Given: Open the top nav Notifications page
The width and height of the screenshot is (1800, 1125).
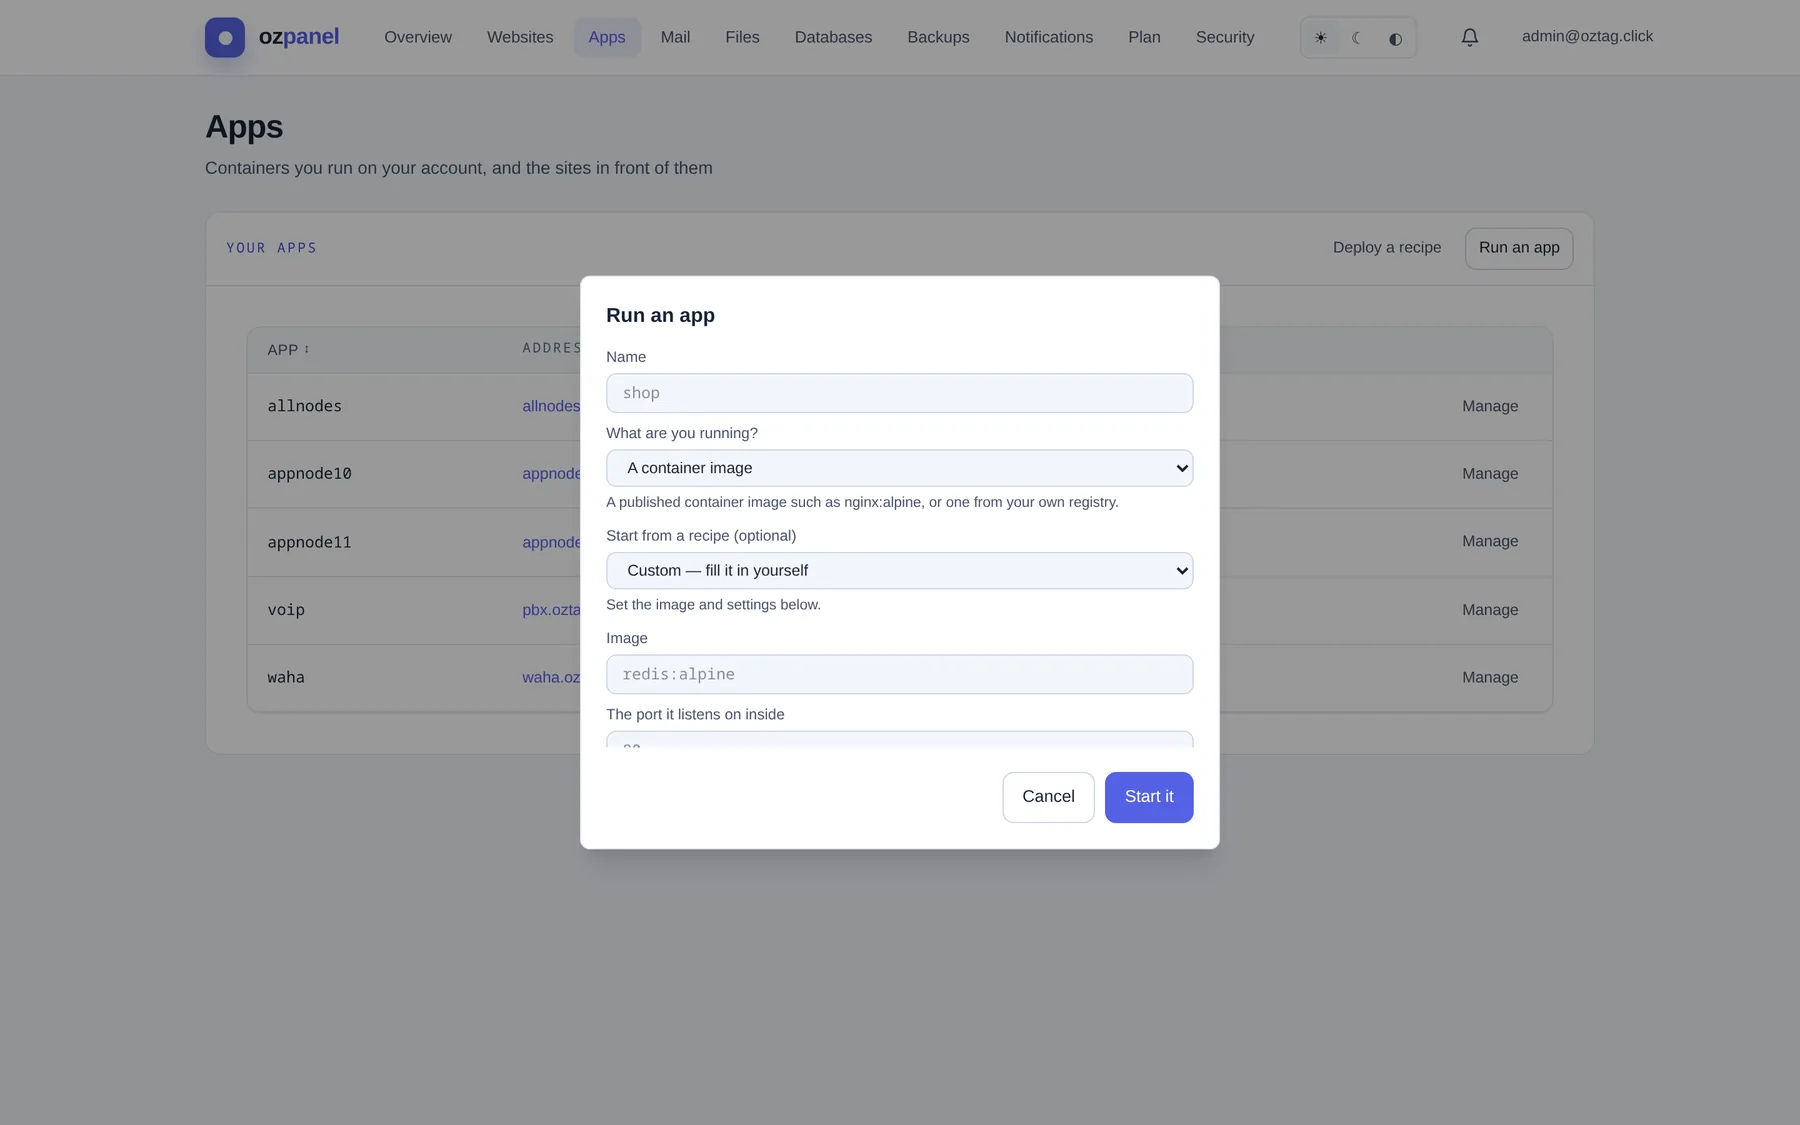Looking at the screenshot, I should tap(1049, 37).
